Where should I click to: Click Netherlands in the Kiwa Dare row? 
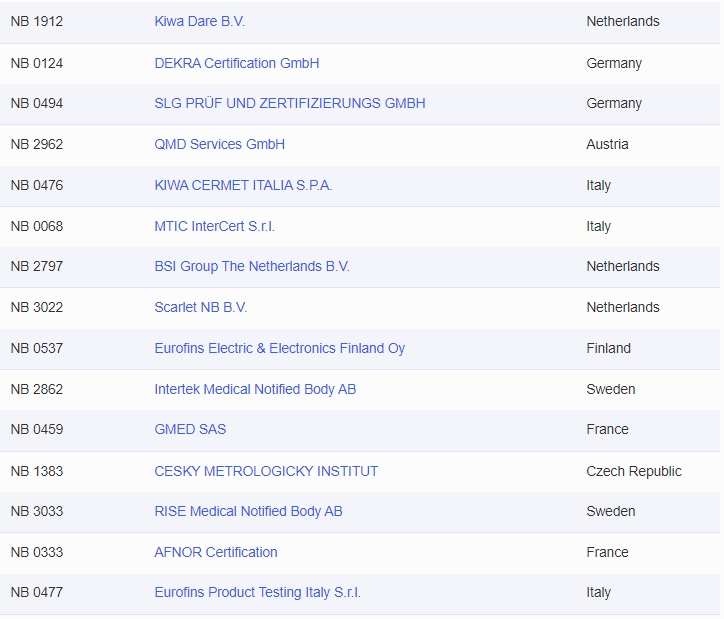tap(623, 21)
